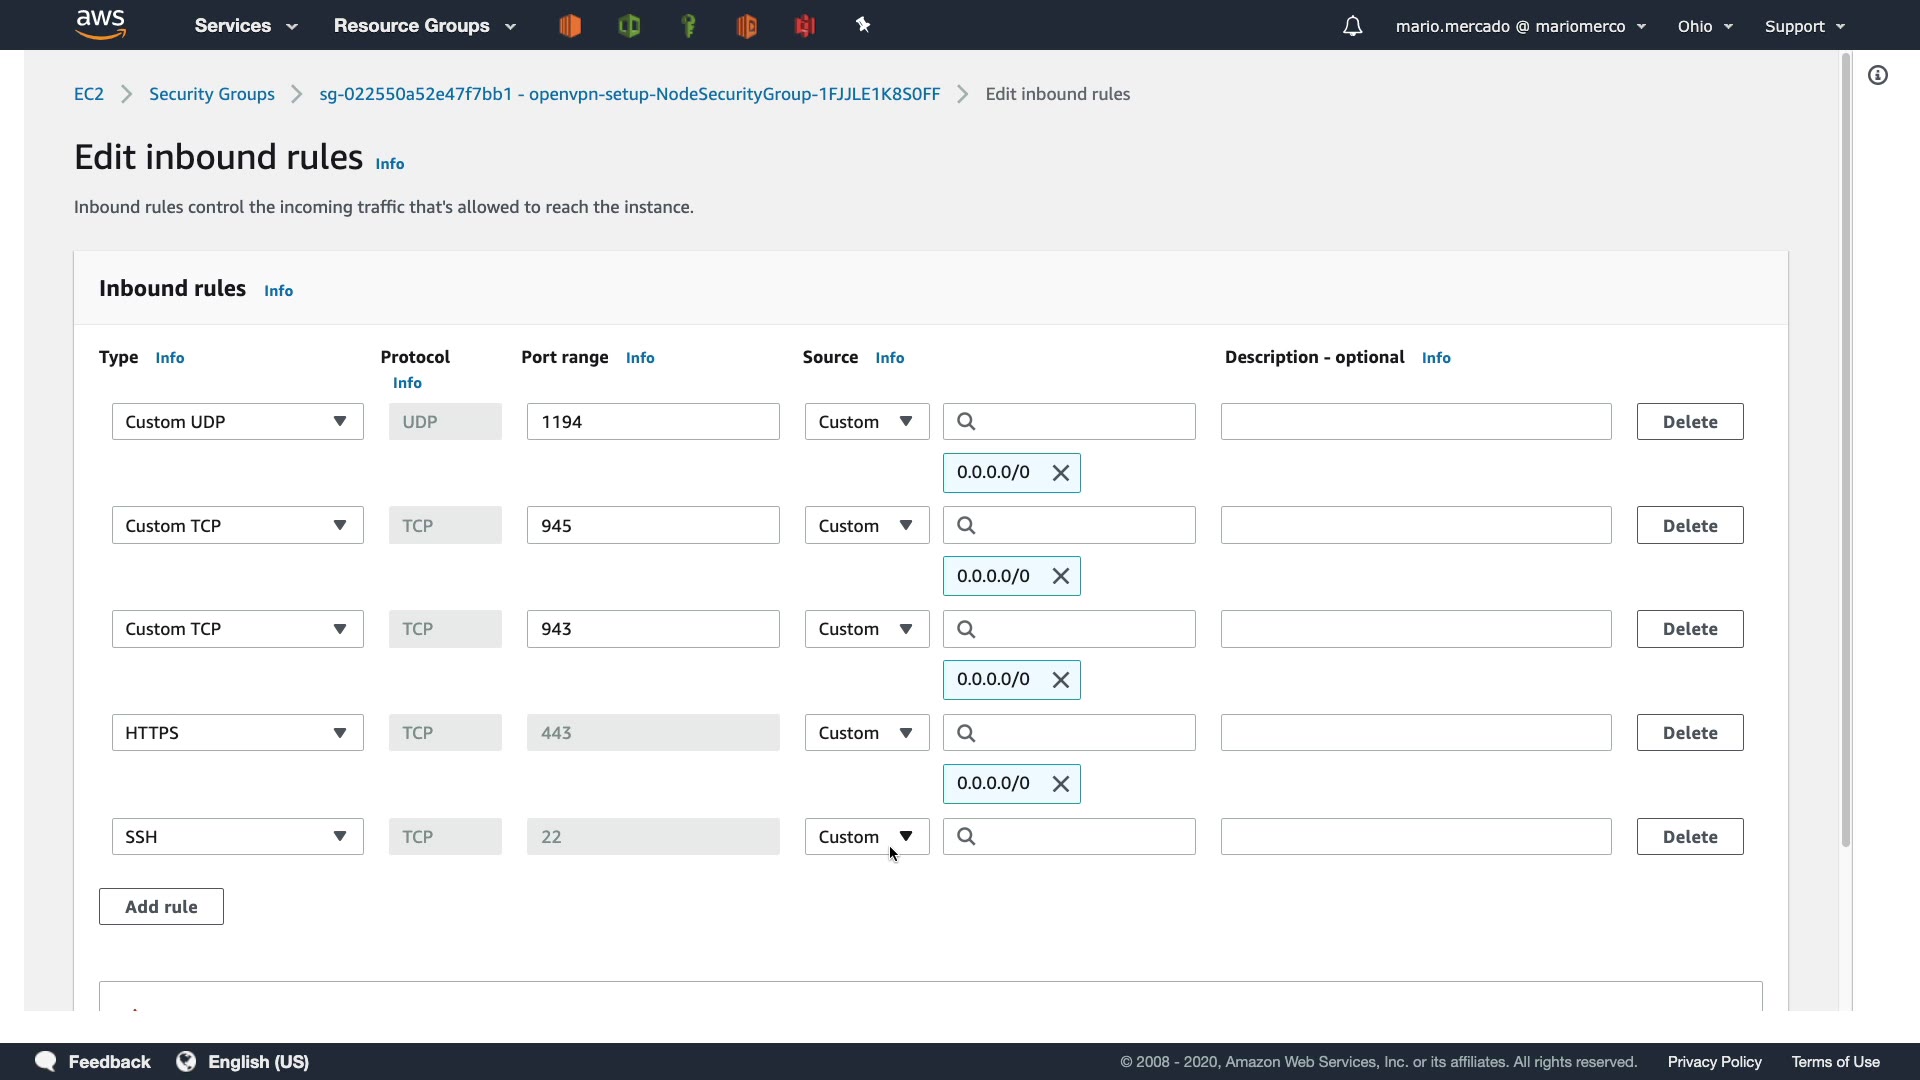The image size is (1920, 1080).
Task: Click the AWS logo home icon
Action: click(101, 24)
